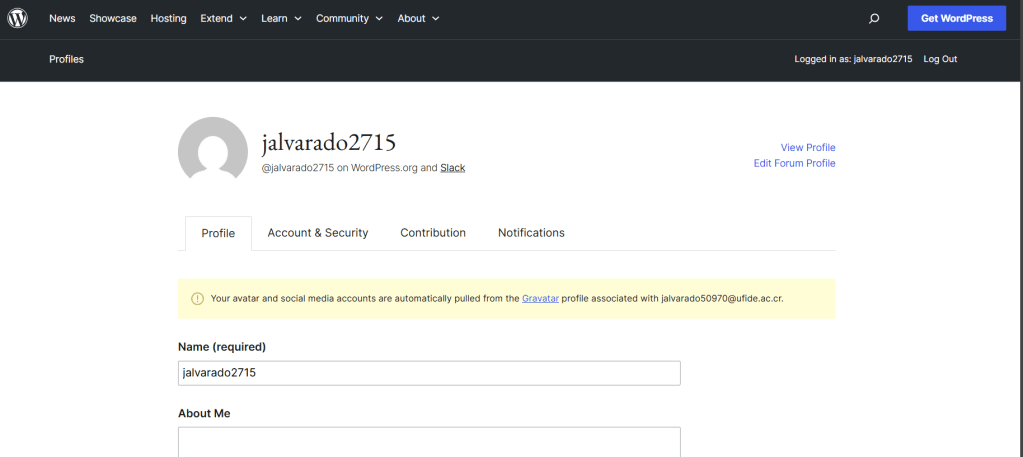
Task: Open the Community dropdown menu
Action: pyautogui.click(x=349, y=18)
